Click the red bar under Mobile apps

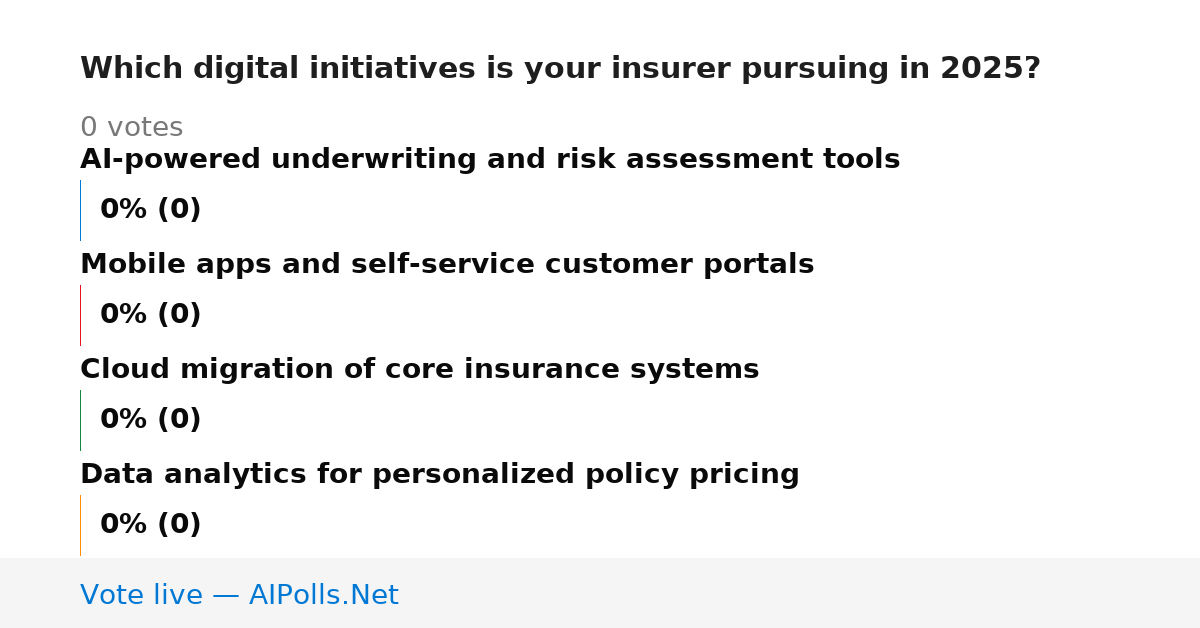tap(80, 315)
